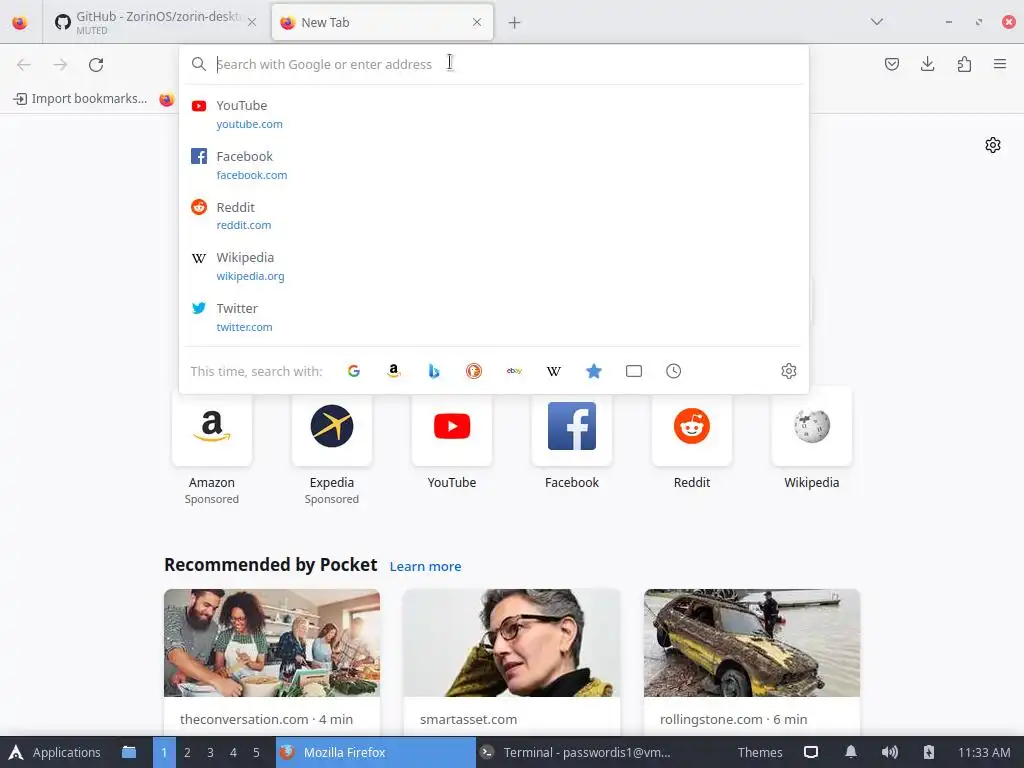Search this time with Bing icon
Viewport: 1024px width, 768px height.
[434, 371]
